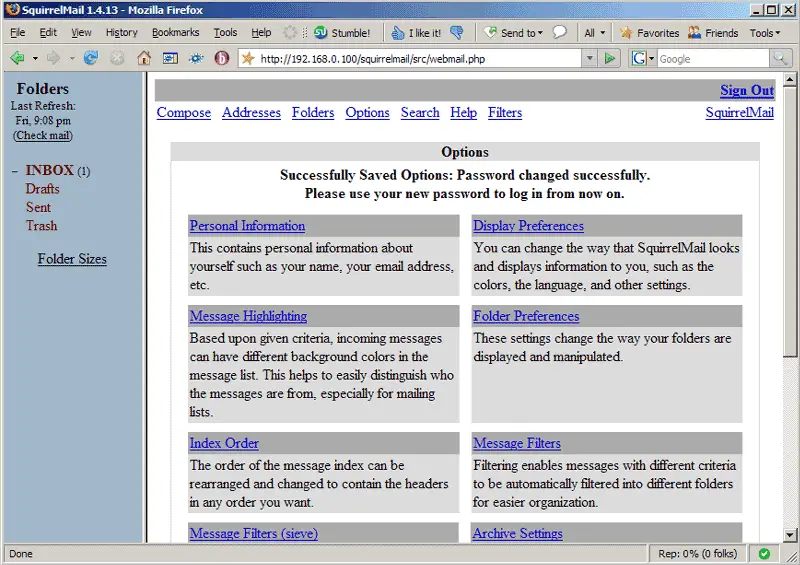
Task: Open the Sent folder
Action: pyautogui.click(x=38, y=207)
